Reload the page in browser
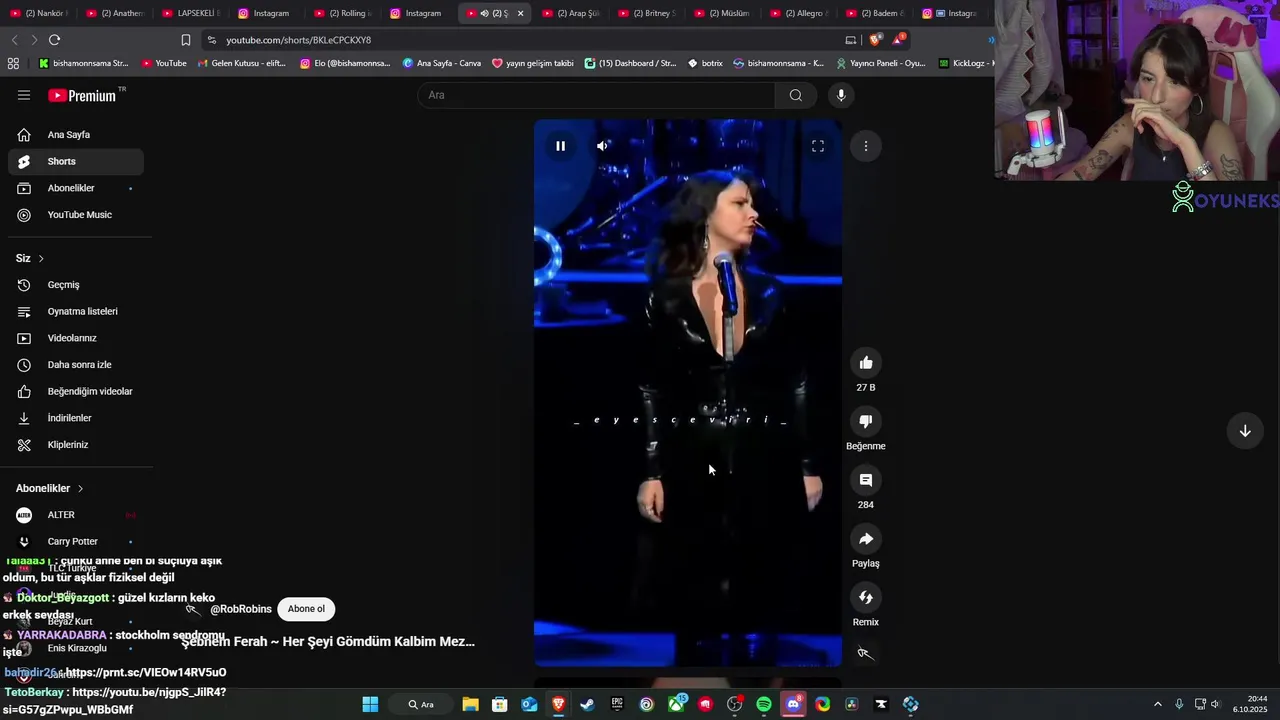Image resolution: width=1280 pixels, height=720 pixels. point(54,40)
